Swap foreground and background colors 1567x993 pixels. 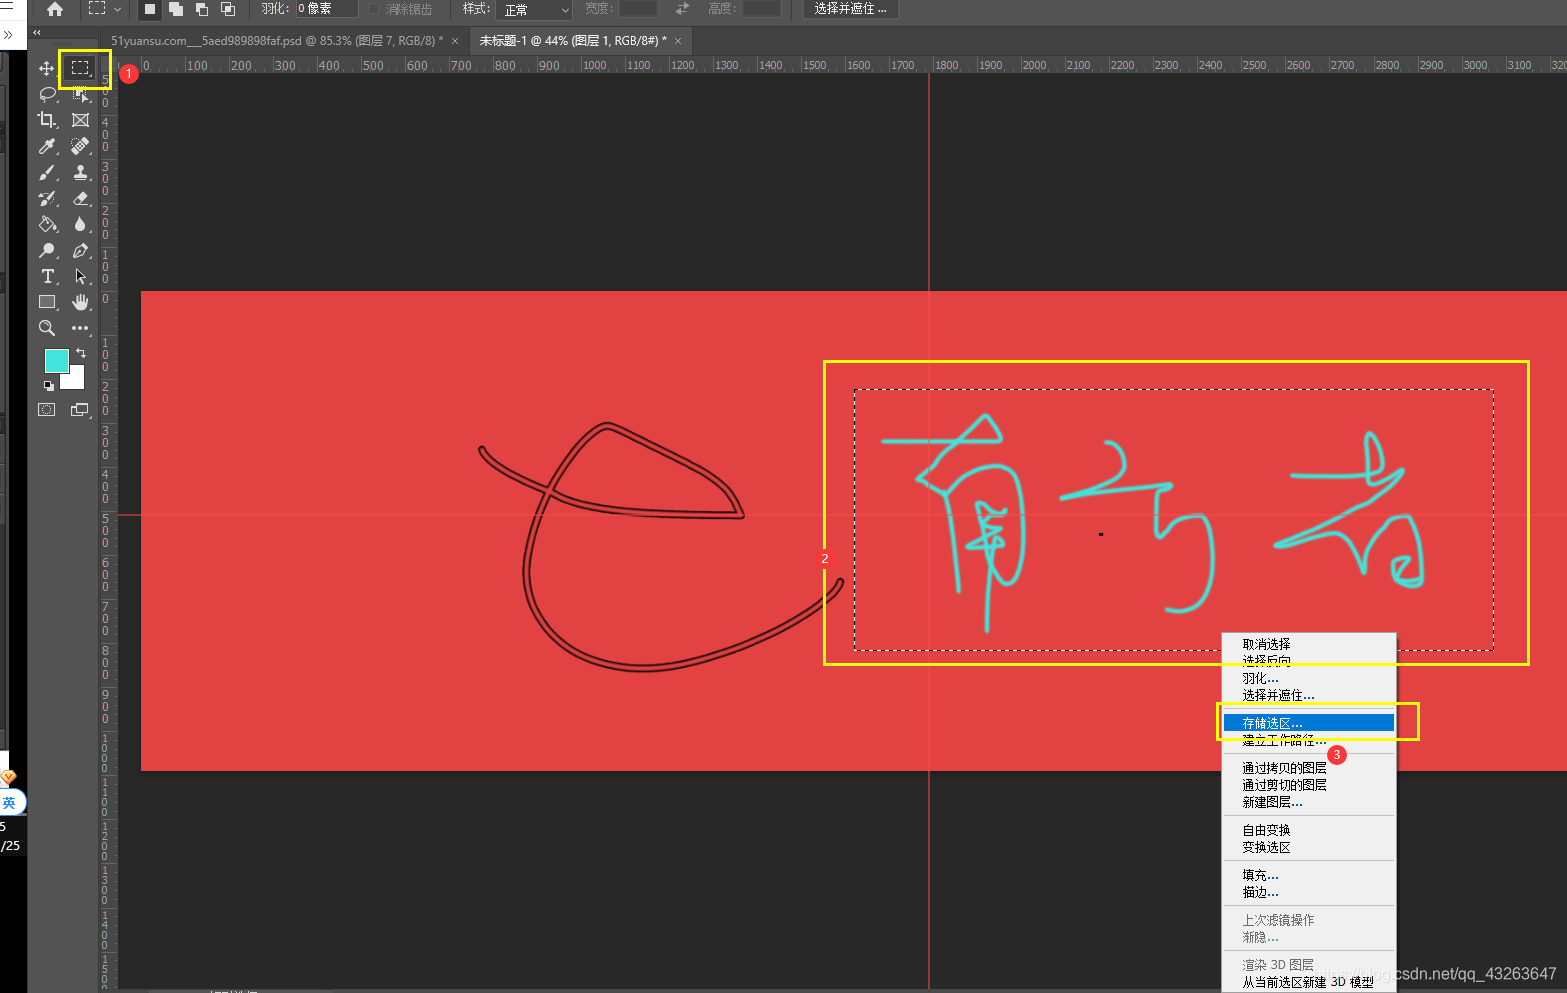click(81, 353)
